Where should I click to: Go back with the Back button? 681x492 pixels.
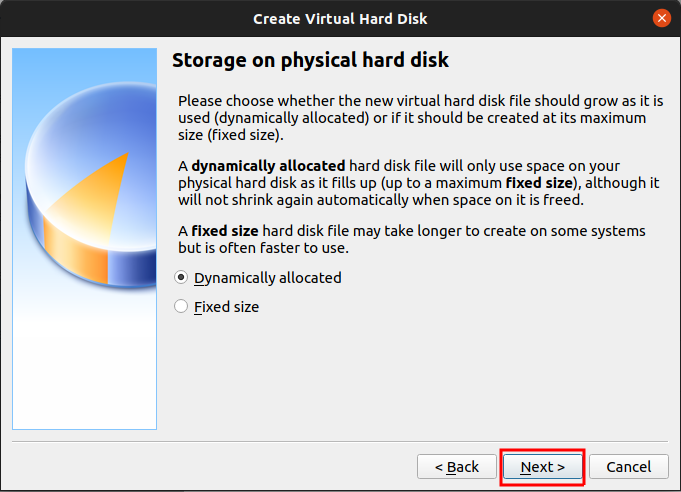coord(456,466)
